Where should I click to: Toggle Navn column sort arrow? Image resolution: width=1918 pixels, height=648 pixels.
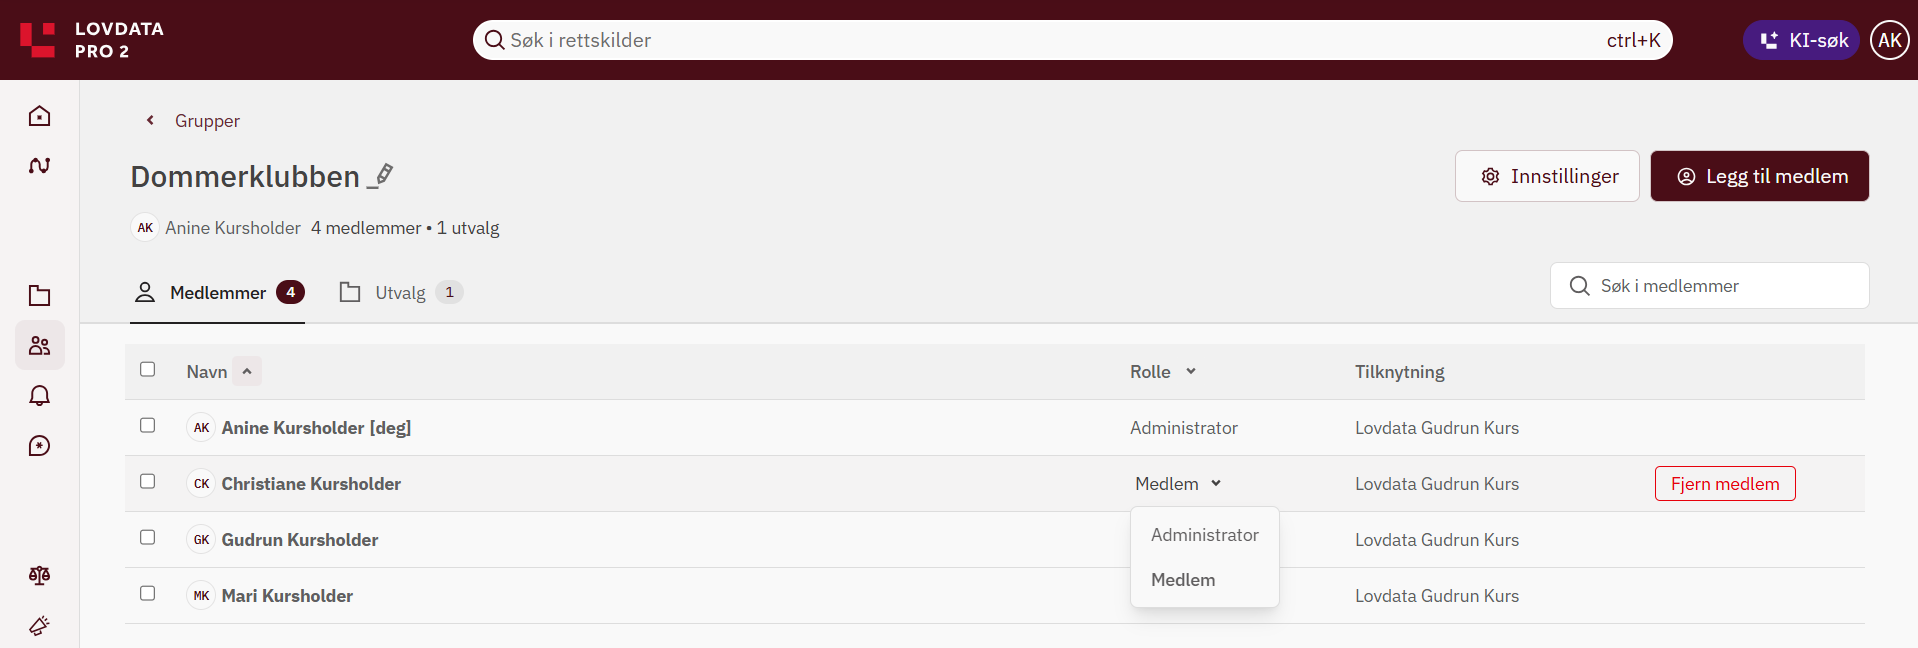pos(247,372)
